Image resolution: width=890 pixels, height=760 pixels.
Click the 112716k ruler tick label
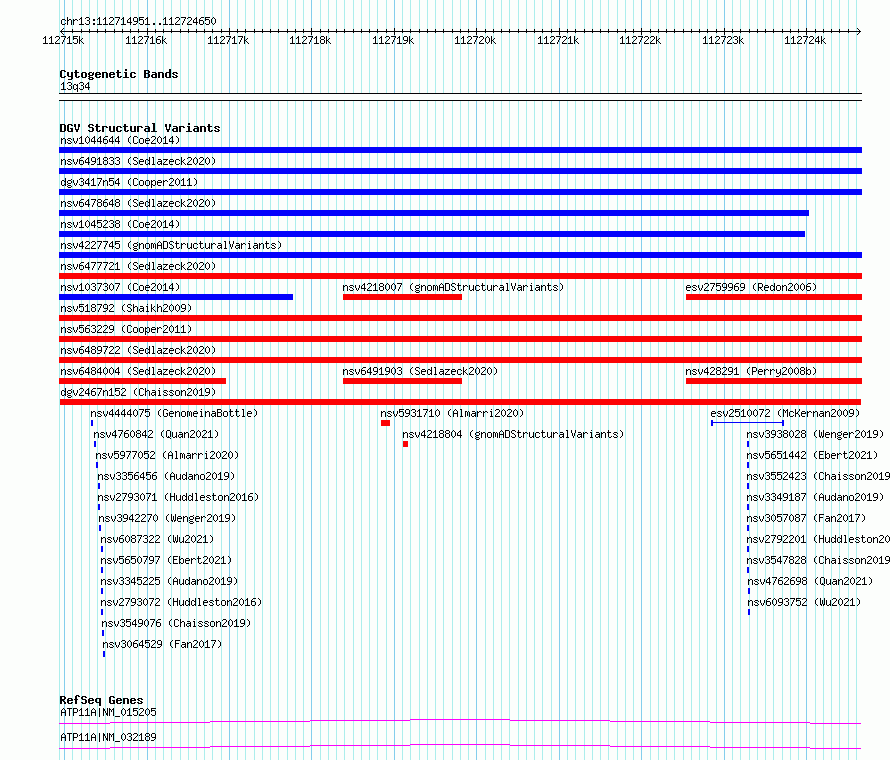146,40
